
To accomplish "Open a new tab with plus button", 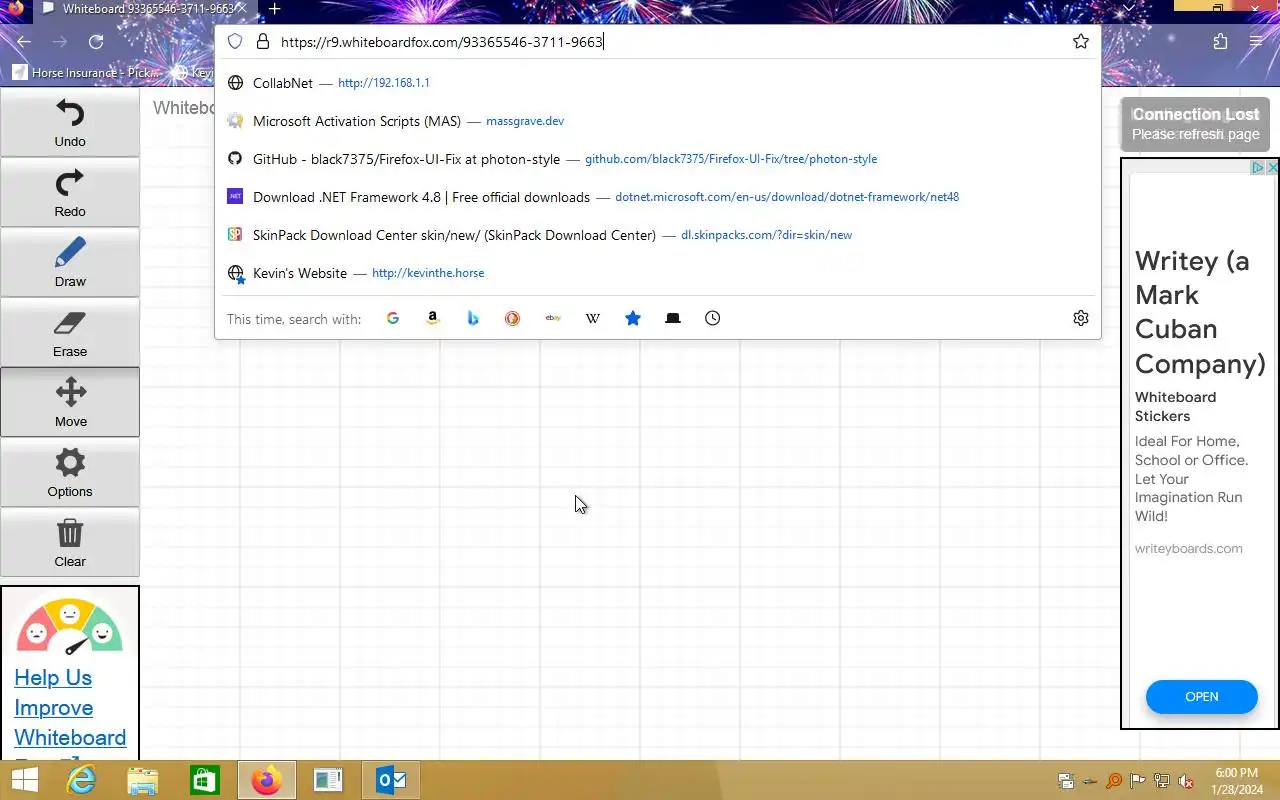I will click(x=274, y=9).
